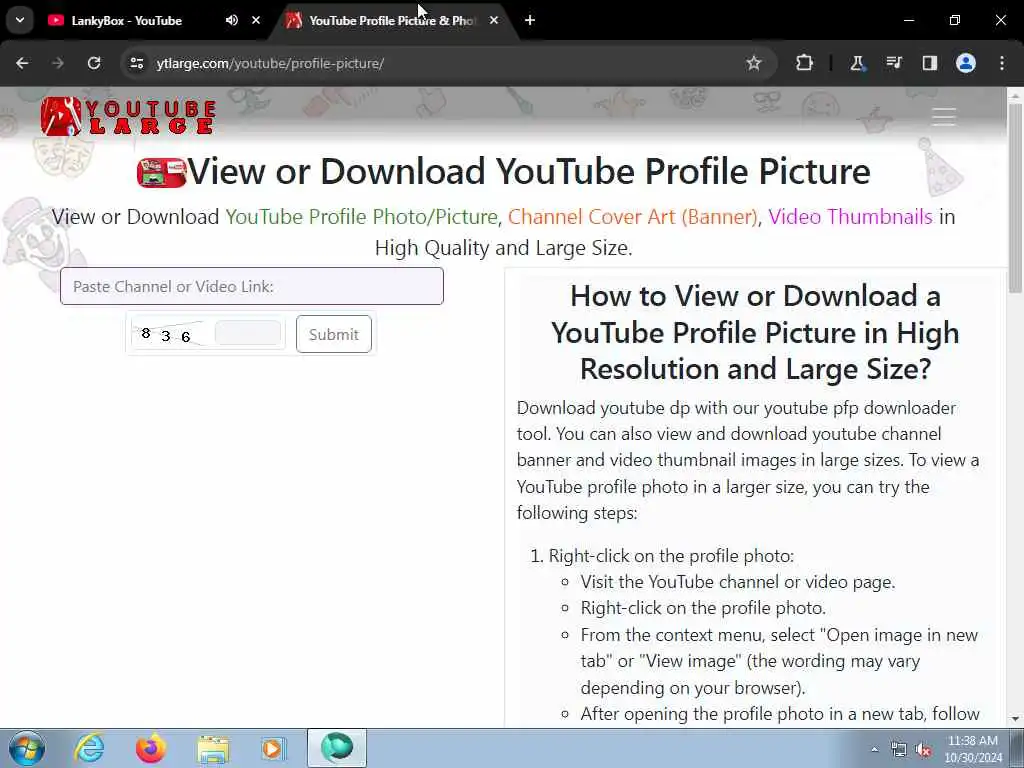The image size is (1024, 768).
Task: Click the Submit button
Action: click(x=334, y=334)
